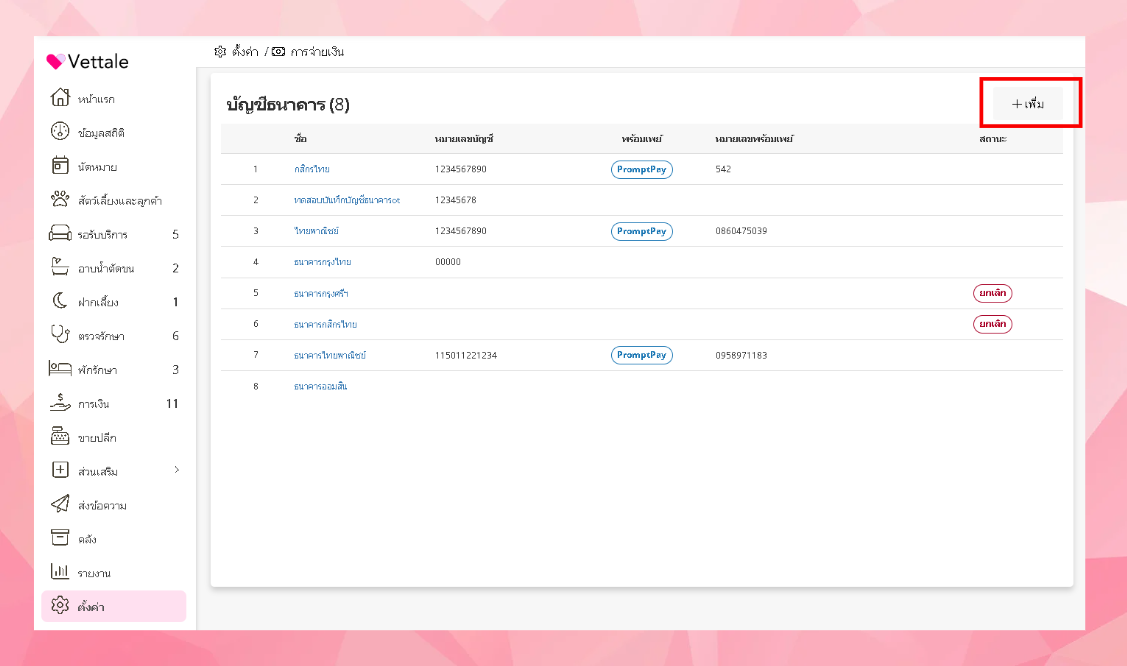
Task: Click the สถานะ column header
Action: click(993, 139)
